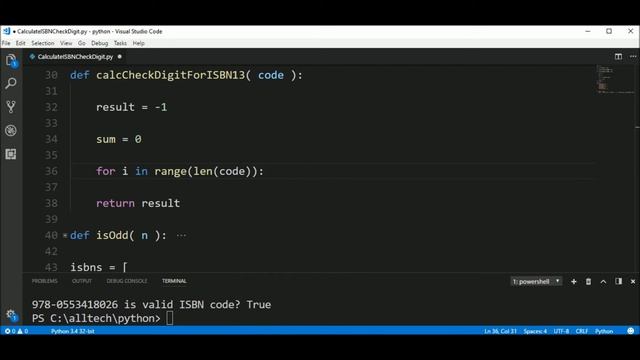Click the split editor icon
This screenshot has width=640, height=360.
coord(618,57)
